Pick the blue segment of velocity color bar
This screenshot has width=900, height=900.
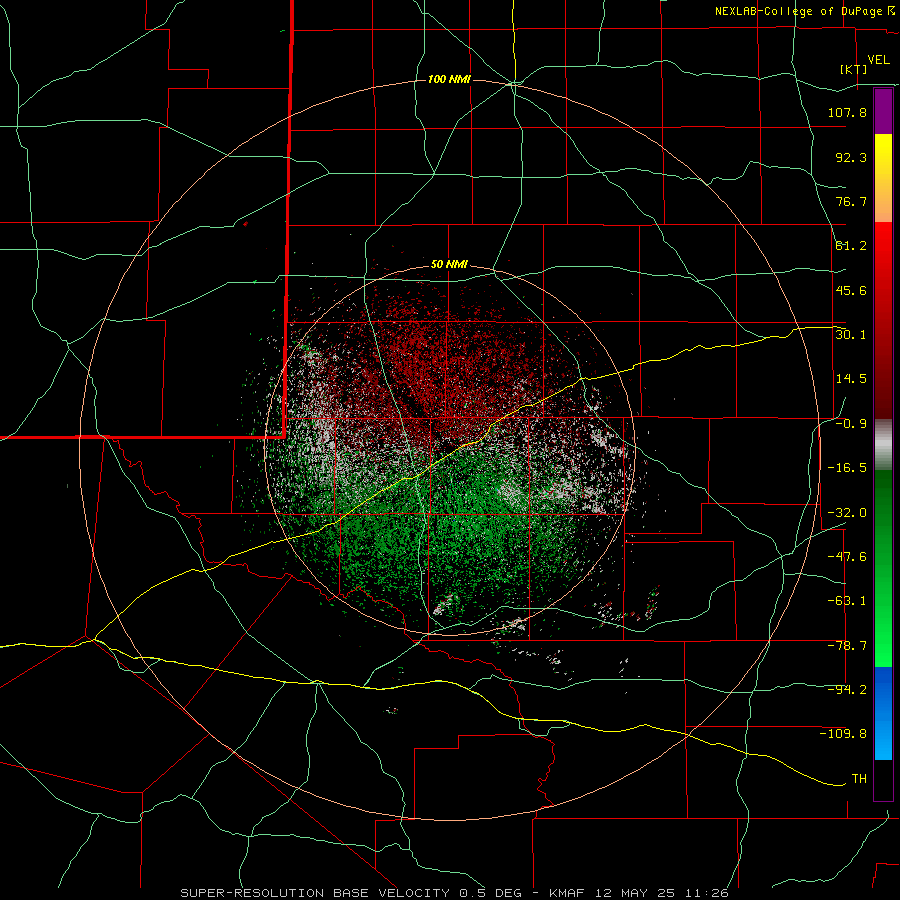[x=883, y=713]
